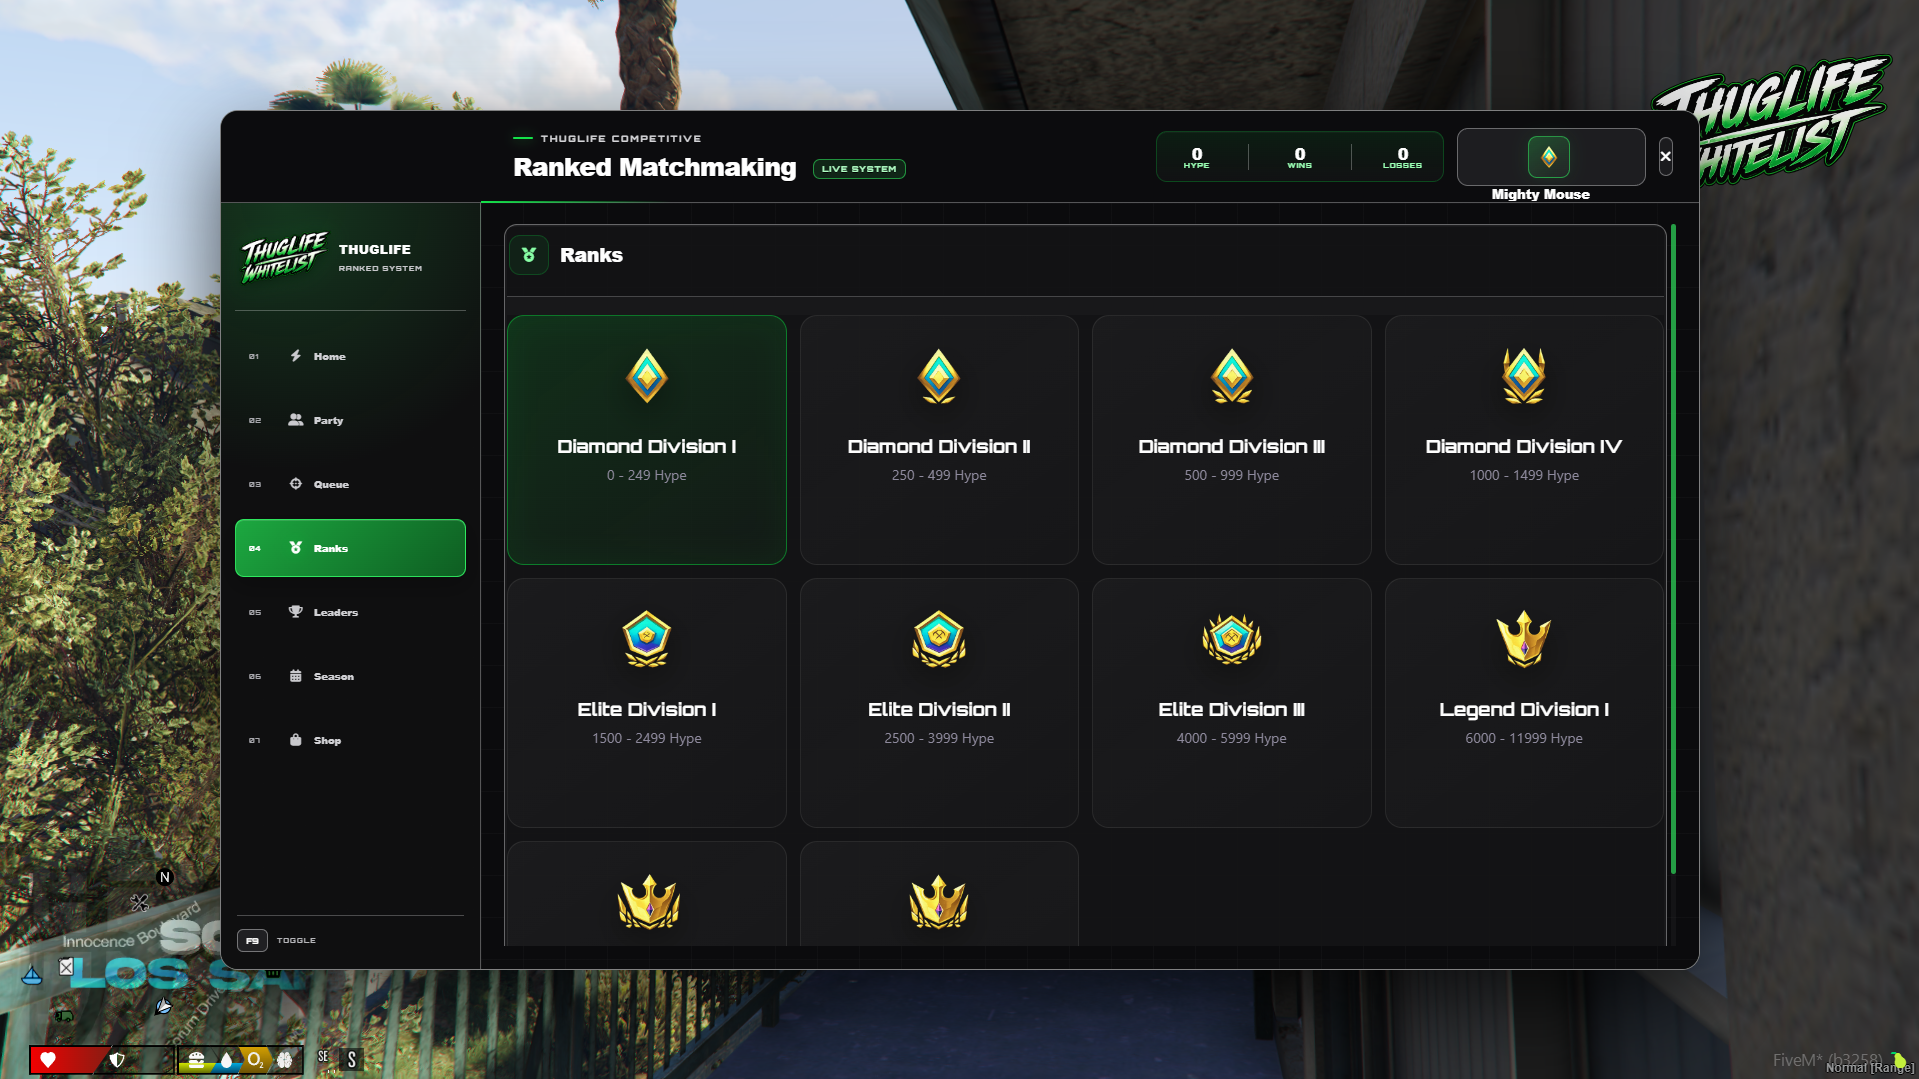1919x1079 pixels.
Task: Click the Hype counter stat
Action: coord(1197,157)
